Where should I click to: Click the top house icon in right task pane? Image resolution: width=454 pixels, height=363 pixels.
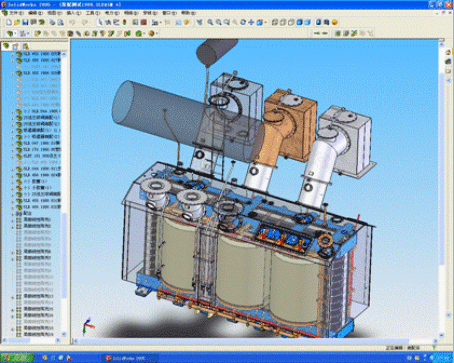tap(448, 53)
